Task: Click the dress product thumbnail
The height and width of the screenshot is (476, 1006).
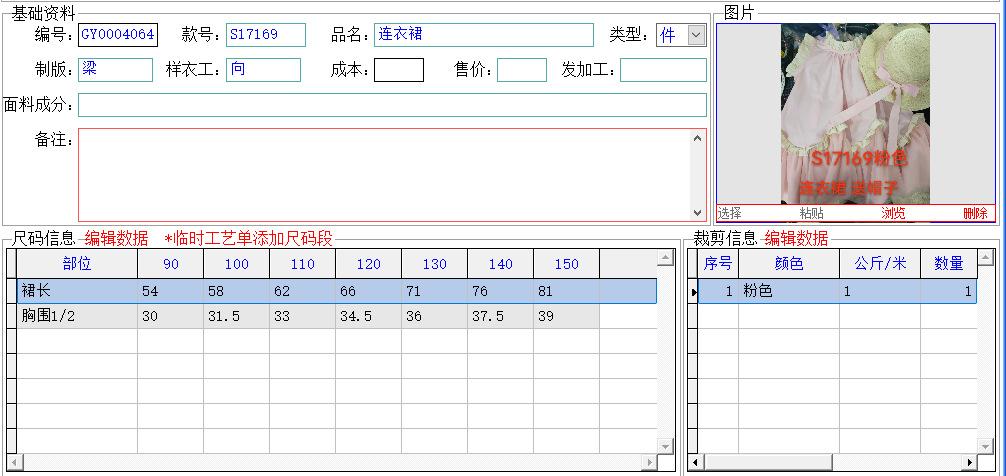Action: [x=855, y=114]
